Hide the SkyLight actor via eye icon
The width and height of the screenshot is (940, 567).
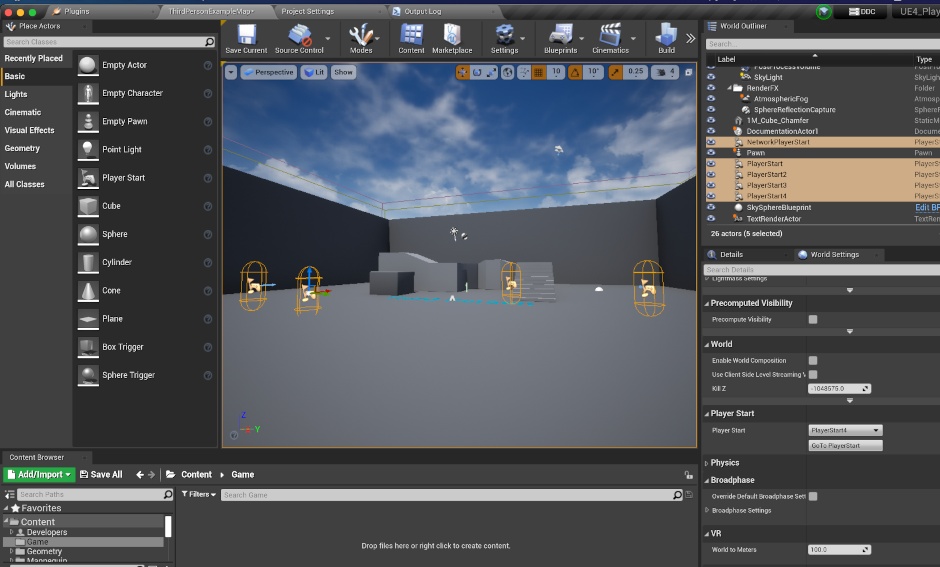[x=712, y=77]
